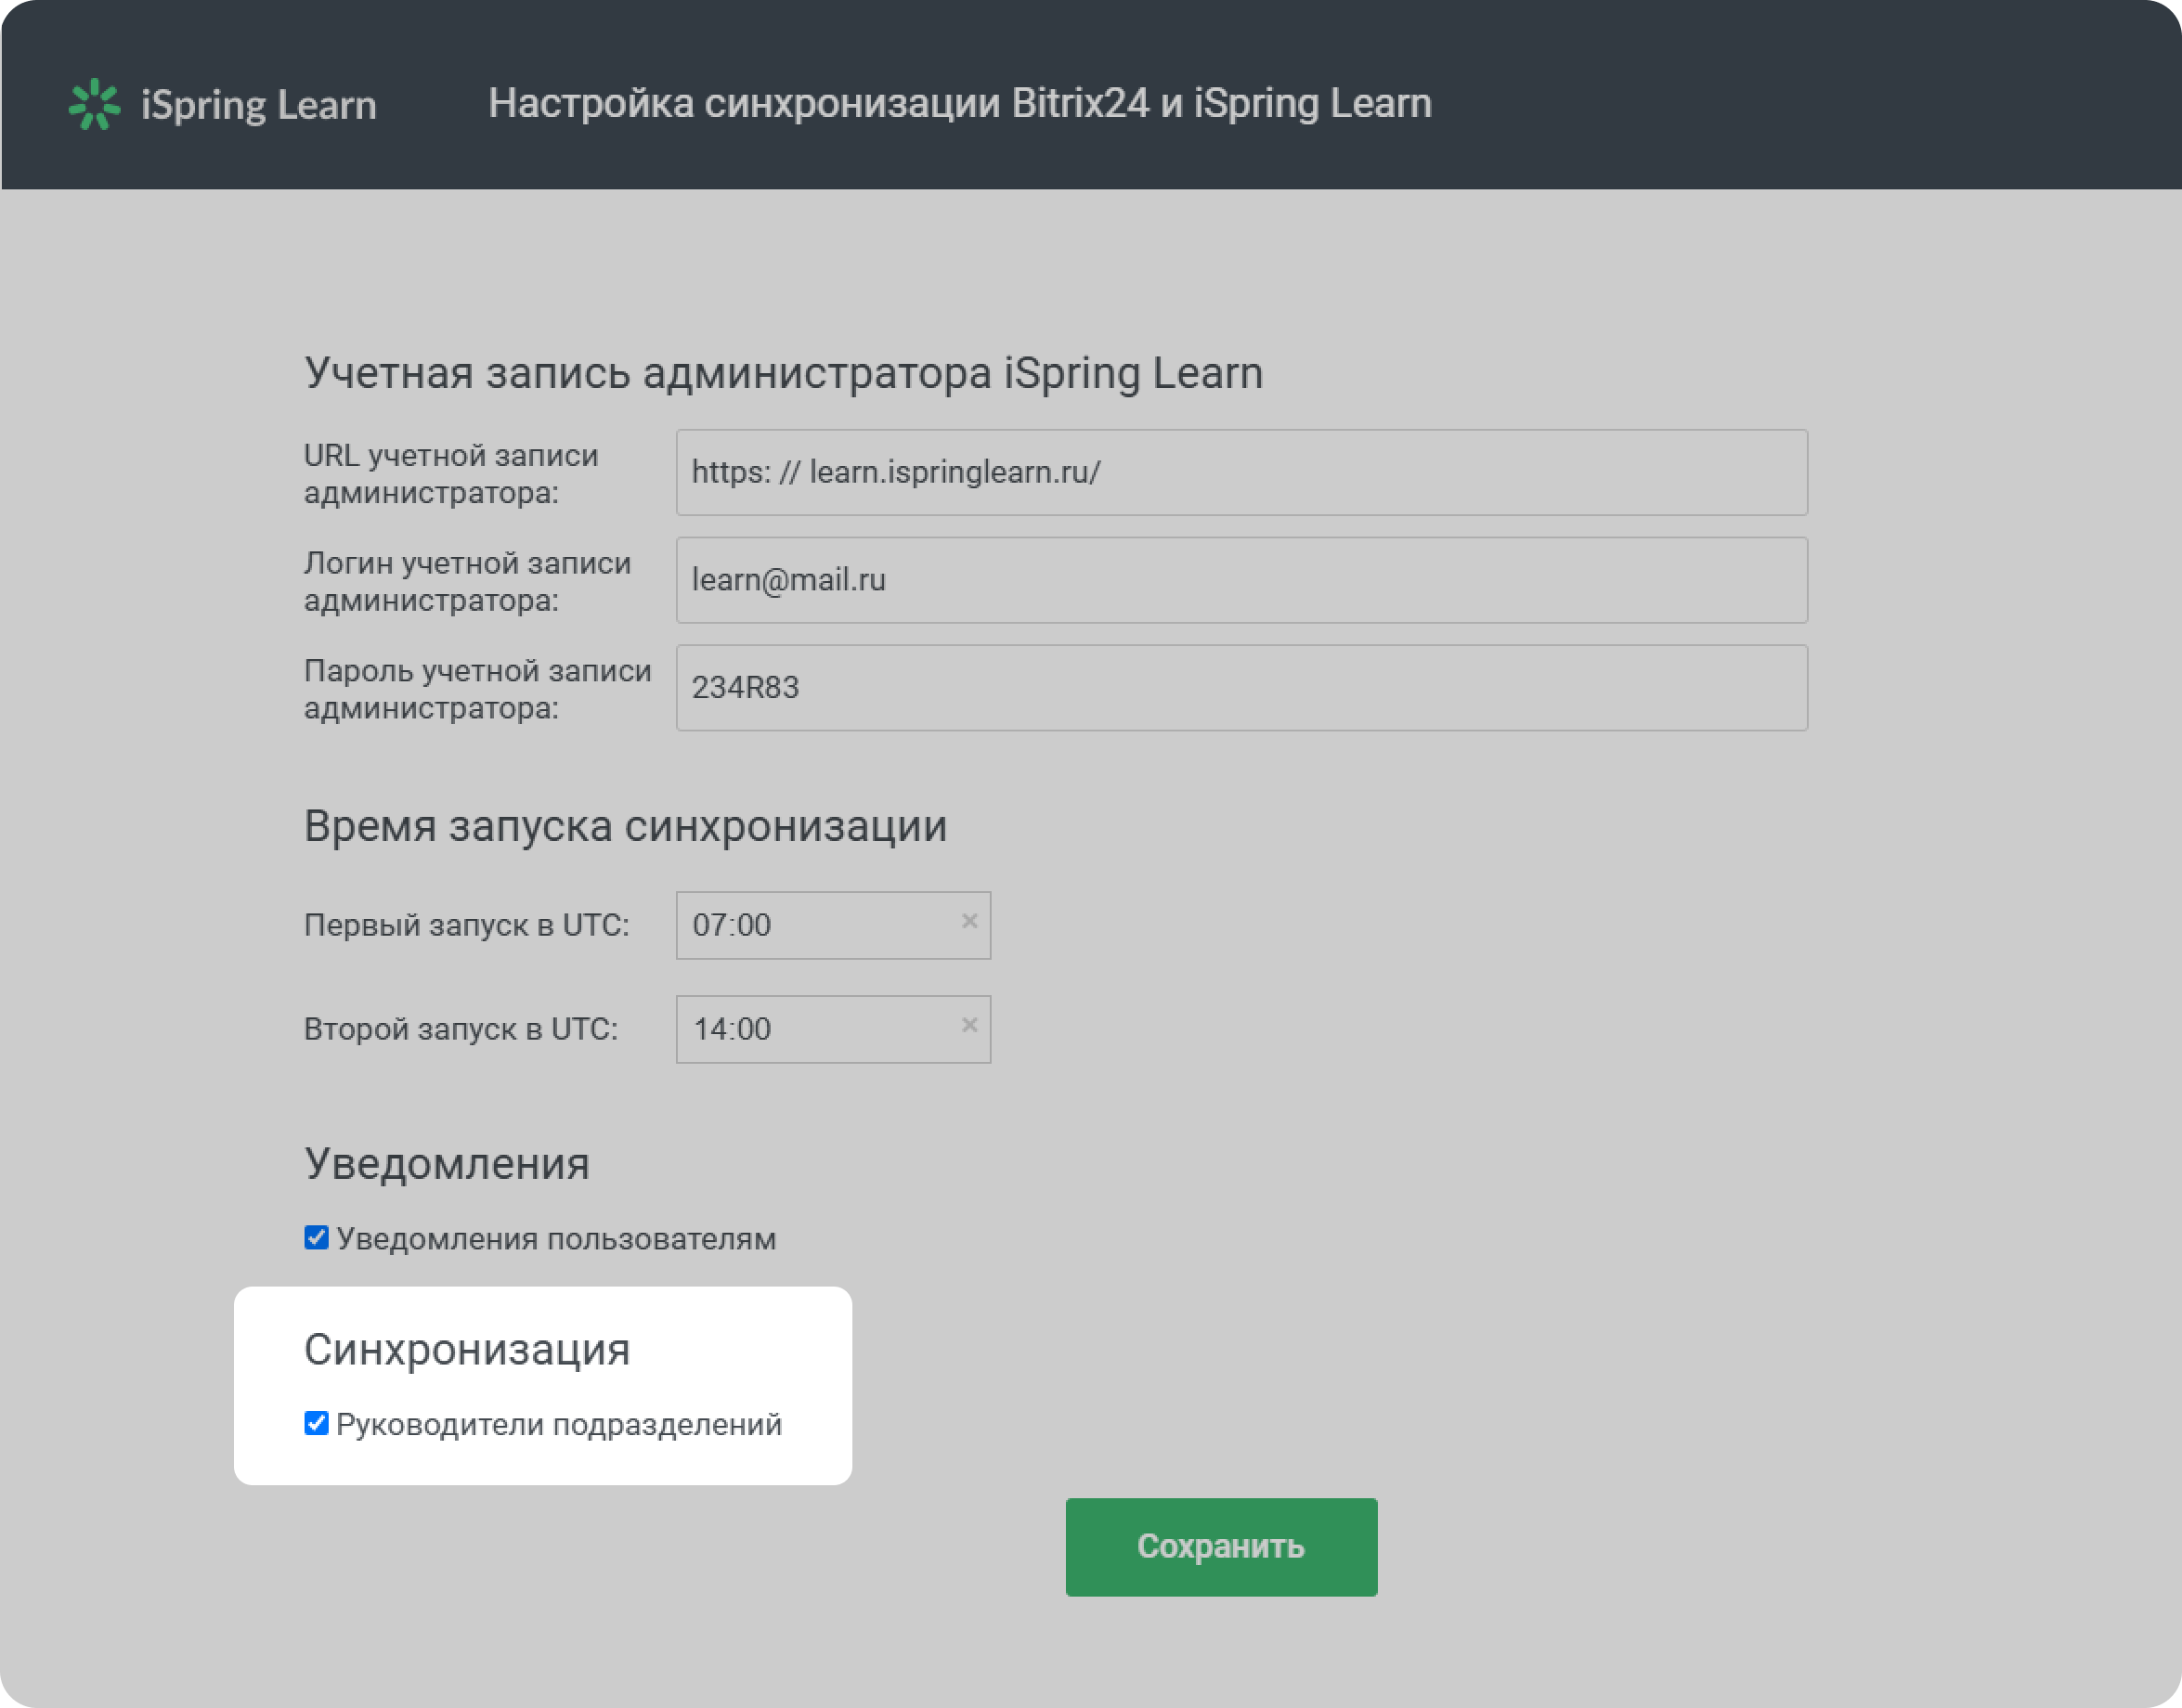Screen dimensions: 2182x1708
Task: Focus the administrator password field 234R83
Action: pos(1241,688)
